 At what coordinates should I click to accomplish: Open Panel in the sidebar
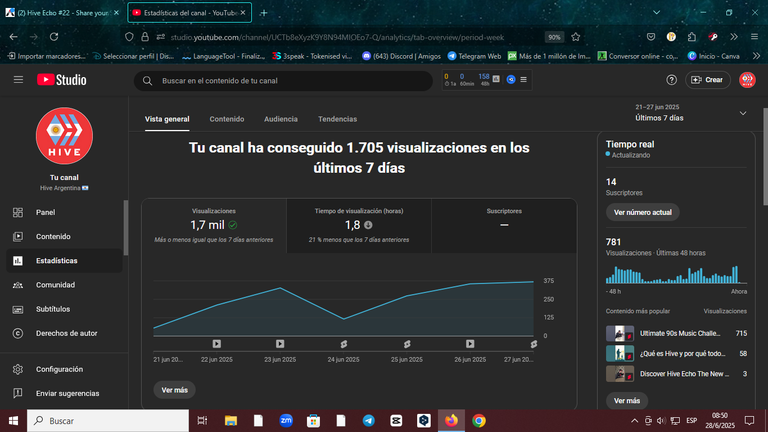coord(64,212)
